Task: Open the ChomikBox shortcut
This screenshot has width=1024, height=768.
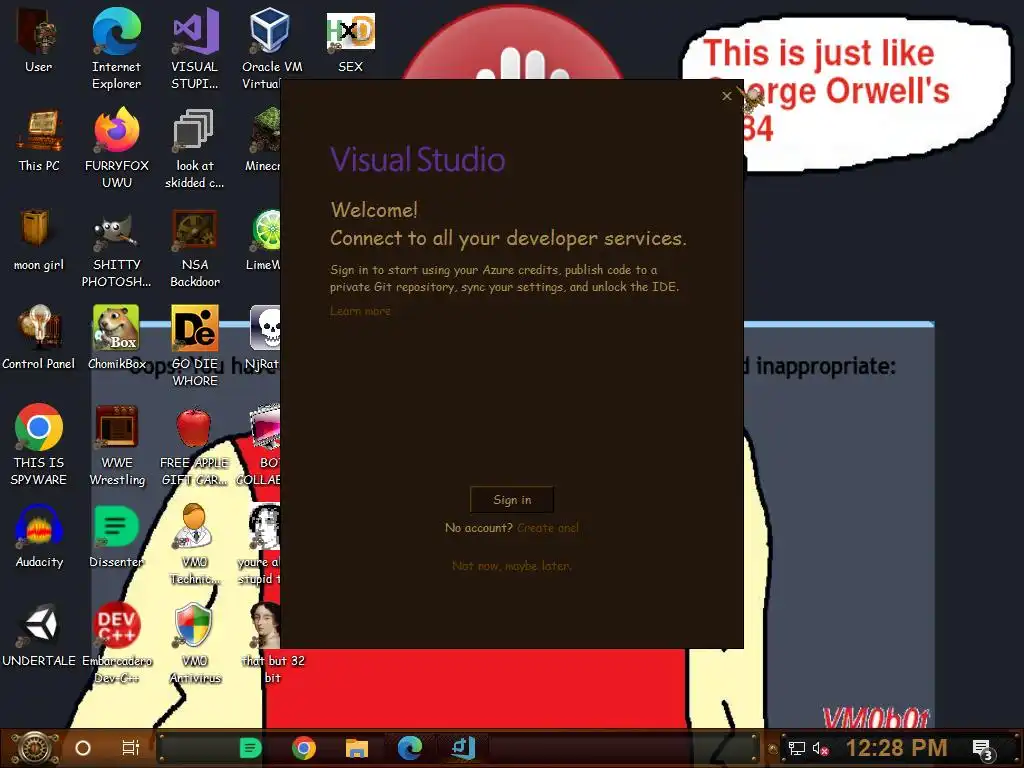Action: (x=116, y=338)
